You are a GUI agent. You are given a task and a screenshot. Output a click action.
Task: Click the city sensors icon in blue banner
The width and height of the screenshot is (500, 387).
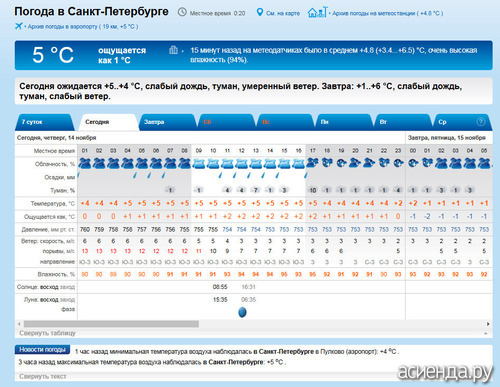tap(173, 50)
